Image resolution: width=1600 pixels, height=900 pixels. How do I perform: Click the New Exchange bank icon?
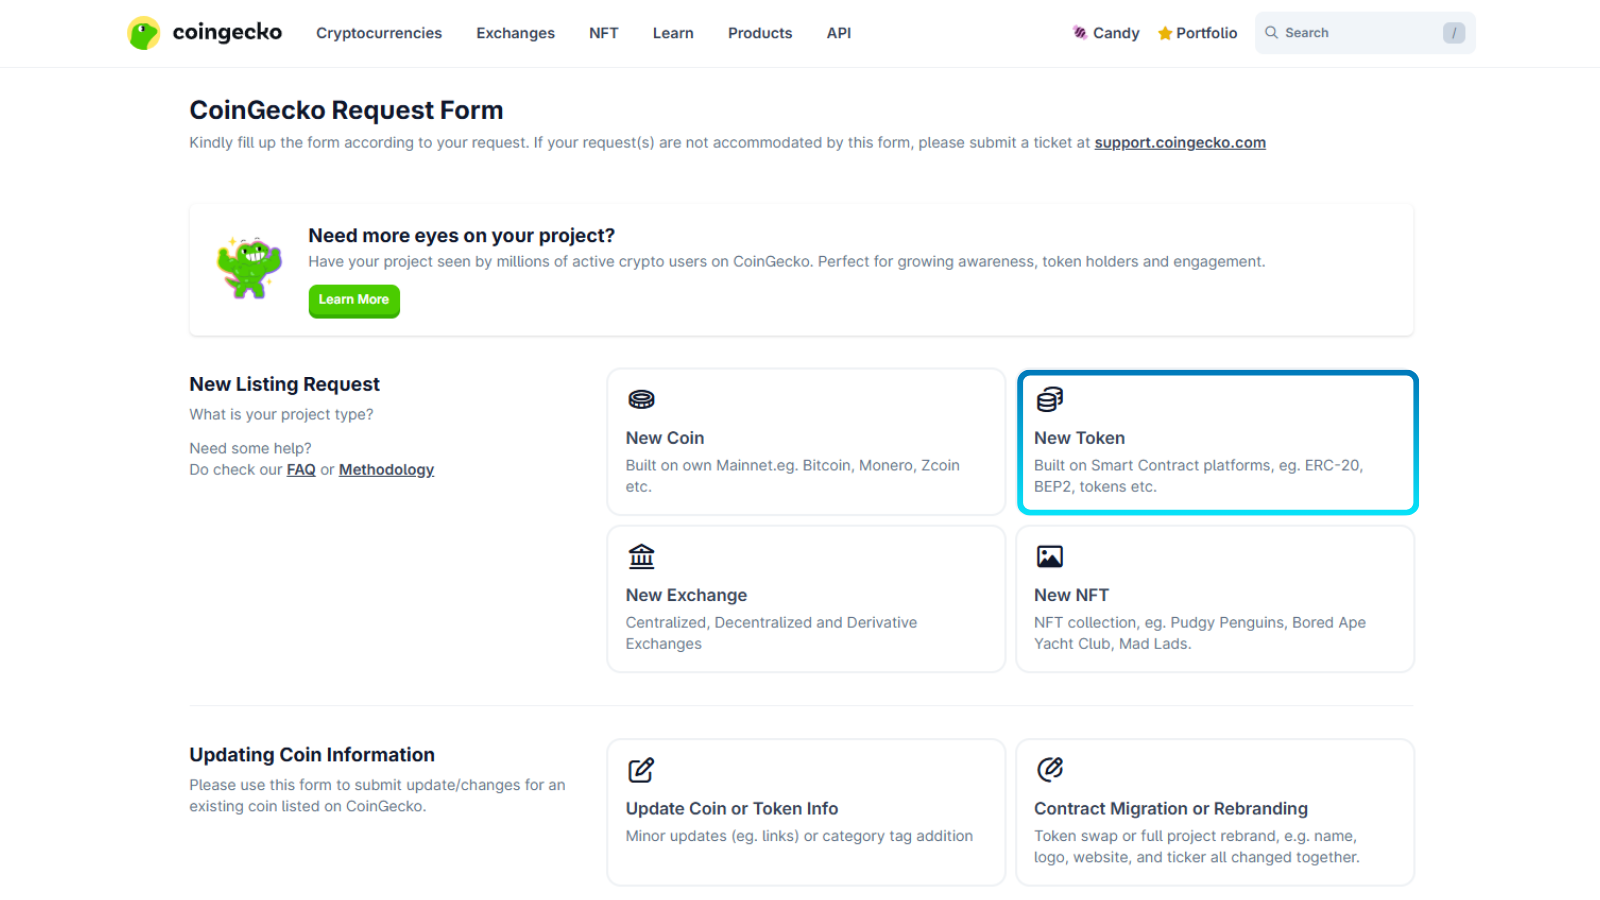[641, 556]
